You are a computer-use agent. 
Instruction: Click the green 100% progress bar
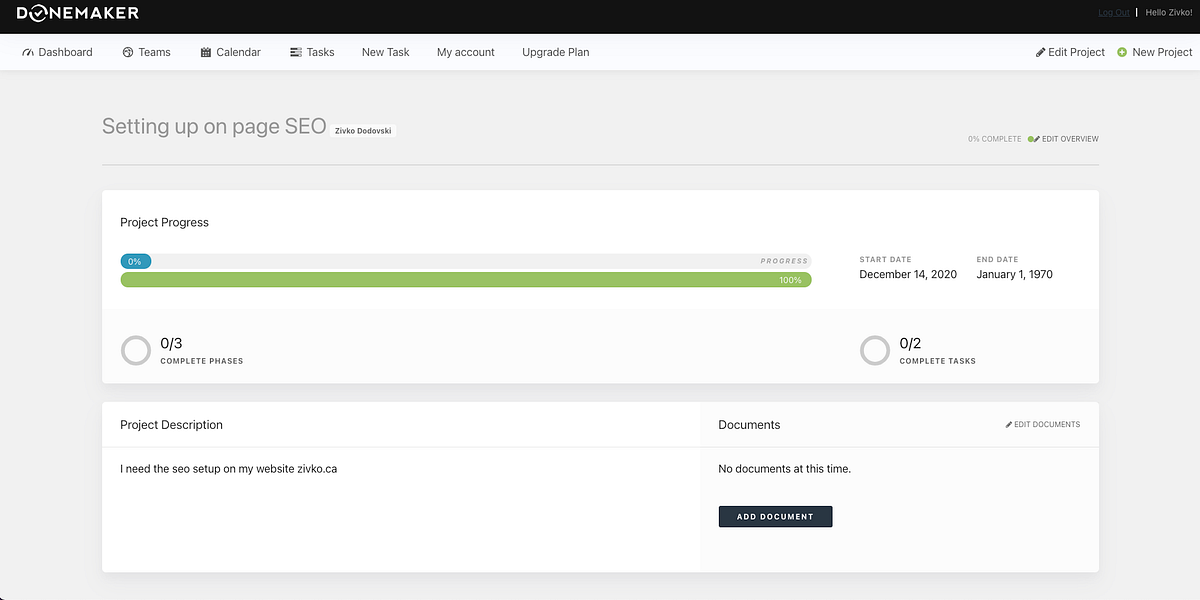pos(466,280)
